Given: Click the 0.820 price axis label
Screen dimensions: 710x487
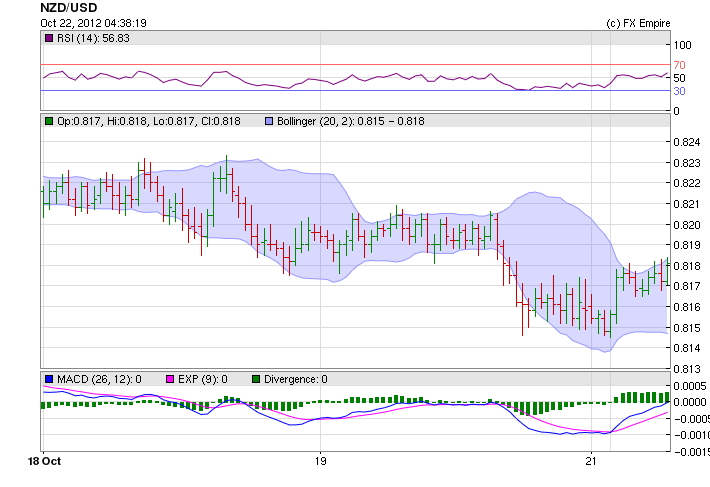Looking at the screenshot, I should tap(687, 225).
